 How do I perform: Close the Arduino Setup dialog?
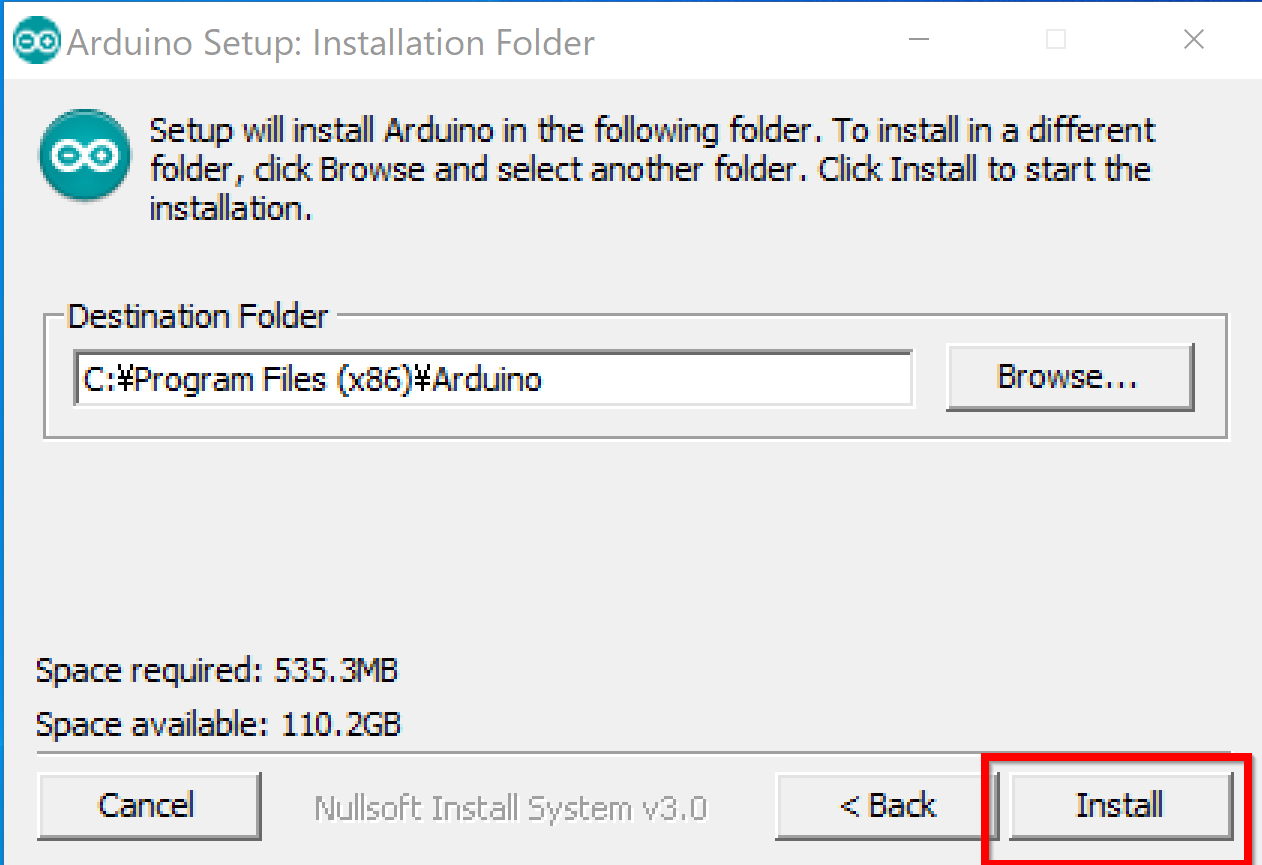[x=1193, y=40]
